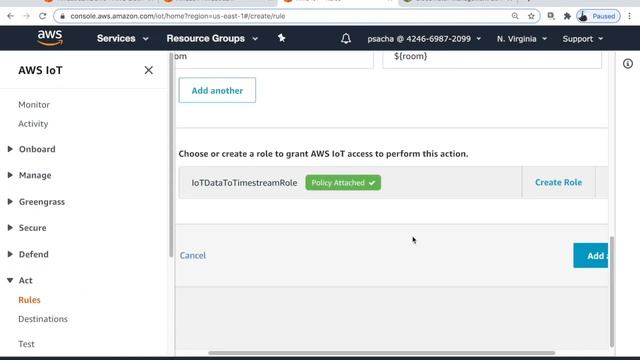
Task: Close the AWS IoT sidebar
Action: (x=149, y=70)
